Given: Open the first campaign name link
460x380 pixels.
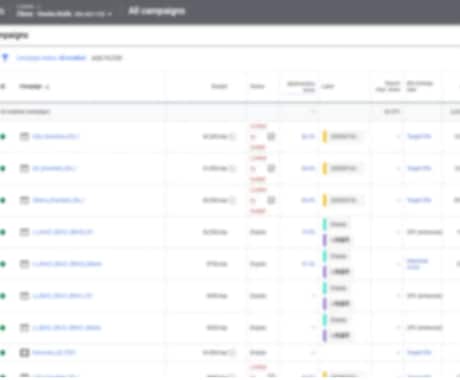Looking at the screenshot, I should coord(56,136).
